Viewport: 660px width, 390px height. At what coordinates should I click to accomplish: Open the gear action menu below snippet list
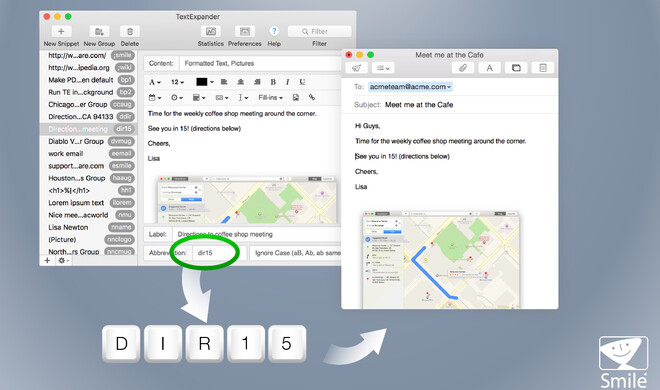(64, 260)
